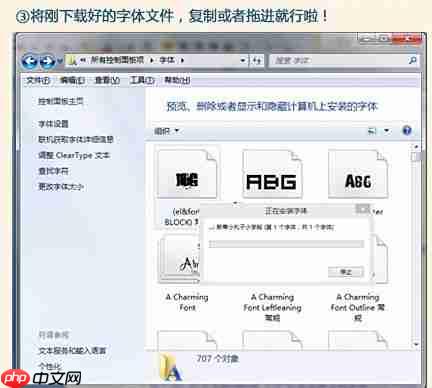The height and width of the screenshot is (388, 432).
Task: Open the 编辑(E) menu
Action: point(72,80)
